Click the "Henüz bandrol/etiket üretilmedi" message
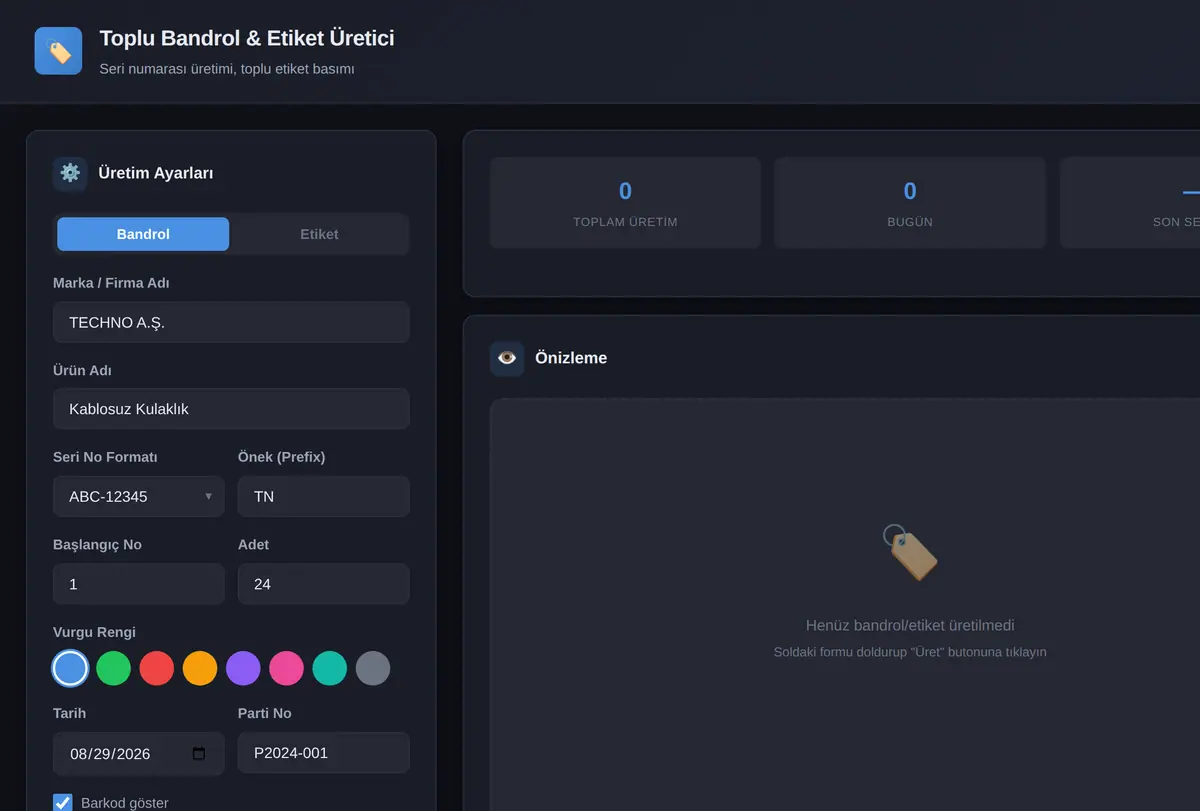 [910, 626]
